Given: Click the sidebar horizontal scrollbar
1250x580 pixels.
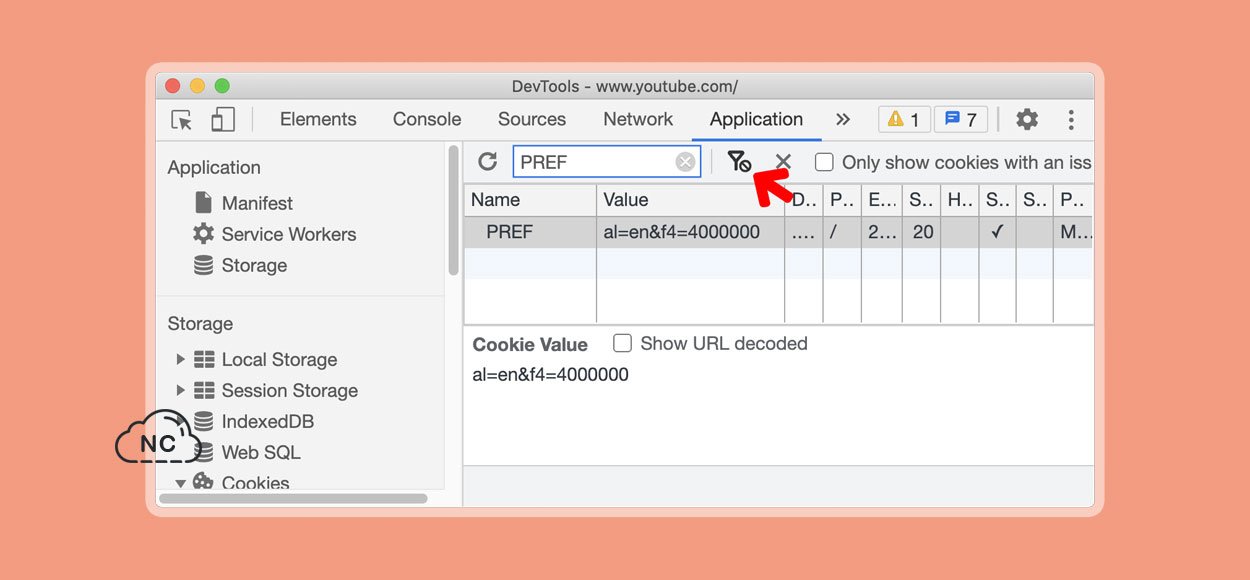Looking at the screenshot, I should coord(293,498).
